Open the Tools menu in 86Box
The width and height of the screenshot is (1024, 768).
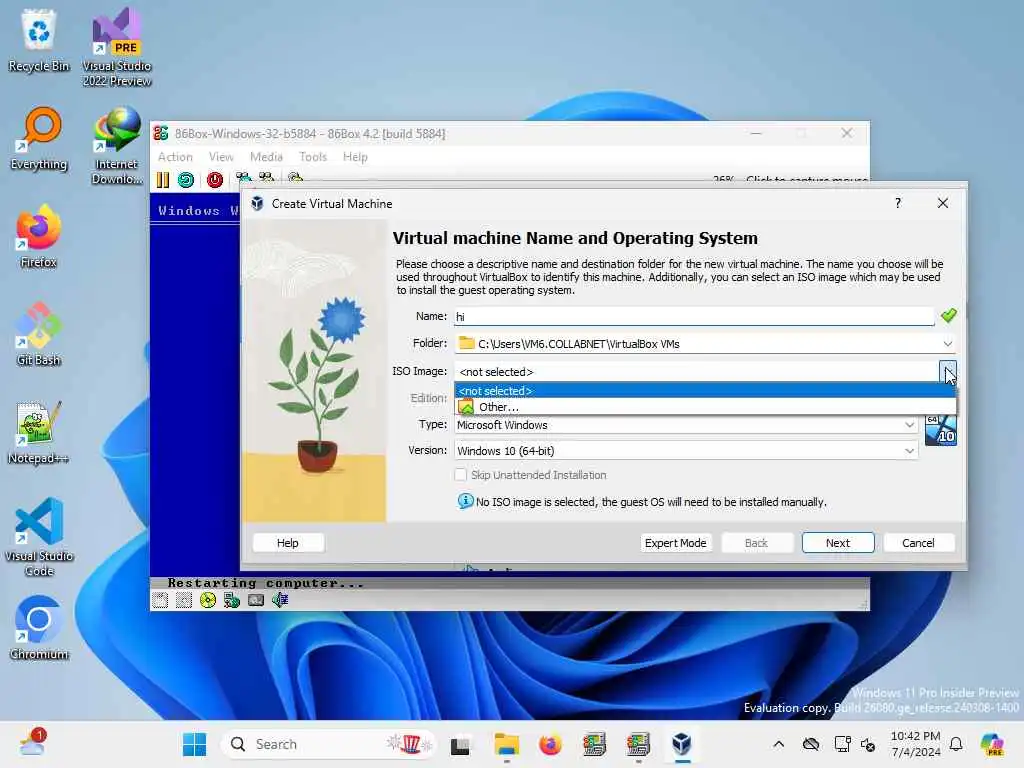click(x=313, y=157)
